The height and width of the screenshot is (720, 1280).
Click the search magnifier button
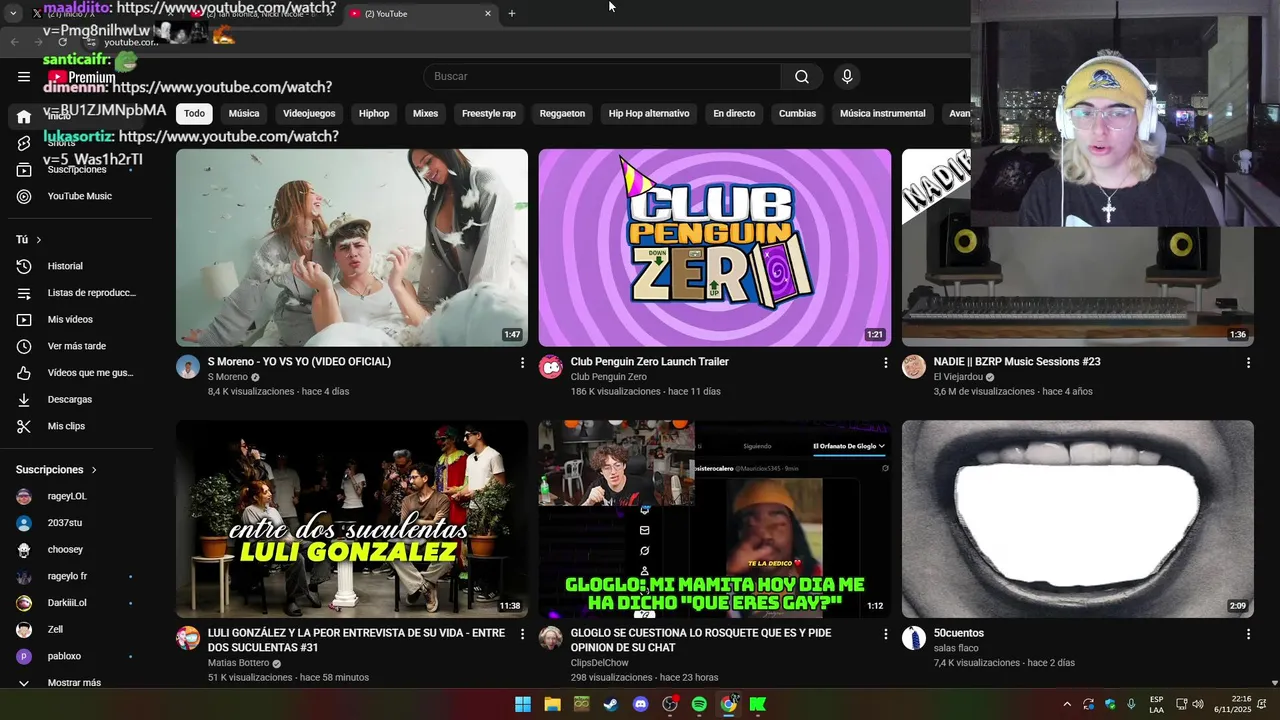(x=802, y=77)
